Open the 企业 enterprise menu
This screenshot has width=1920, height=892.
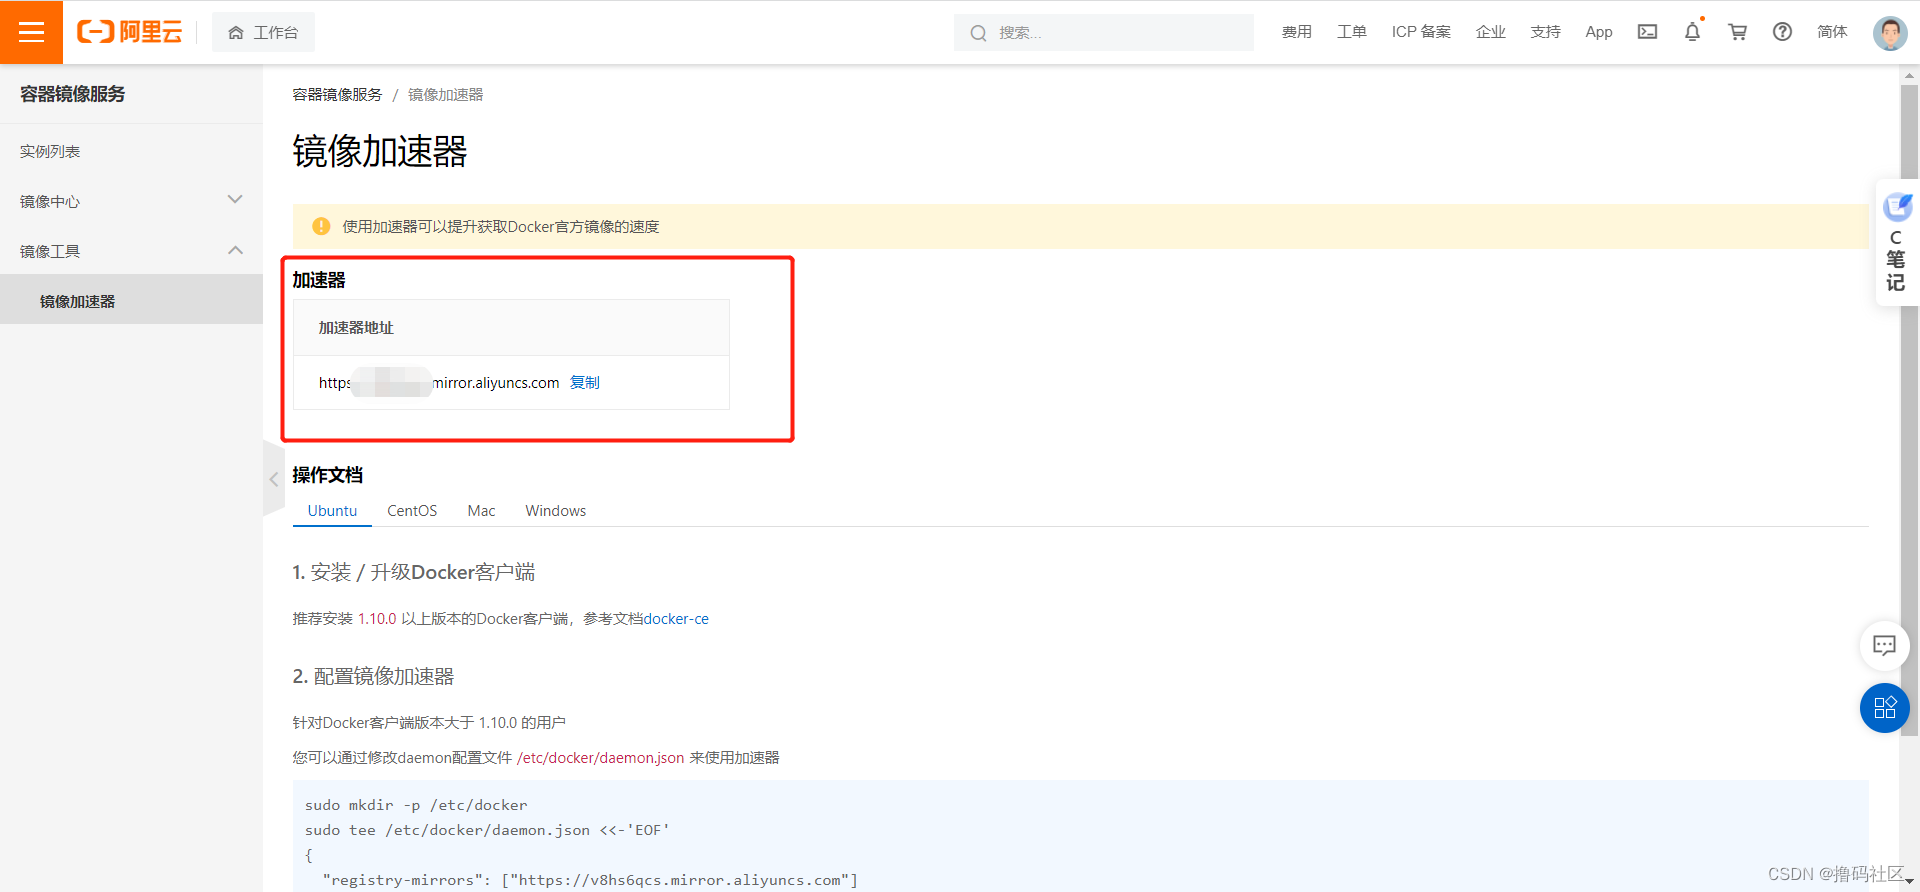[1491, 32]
